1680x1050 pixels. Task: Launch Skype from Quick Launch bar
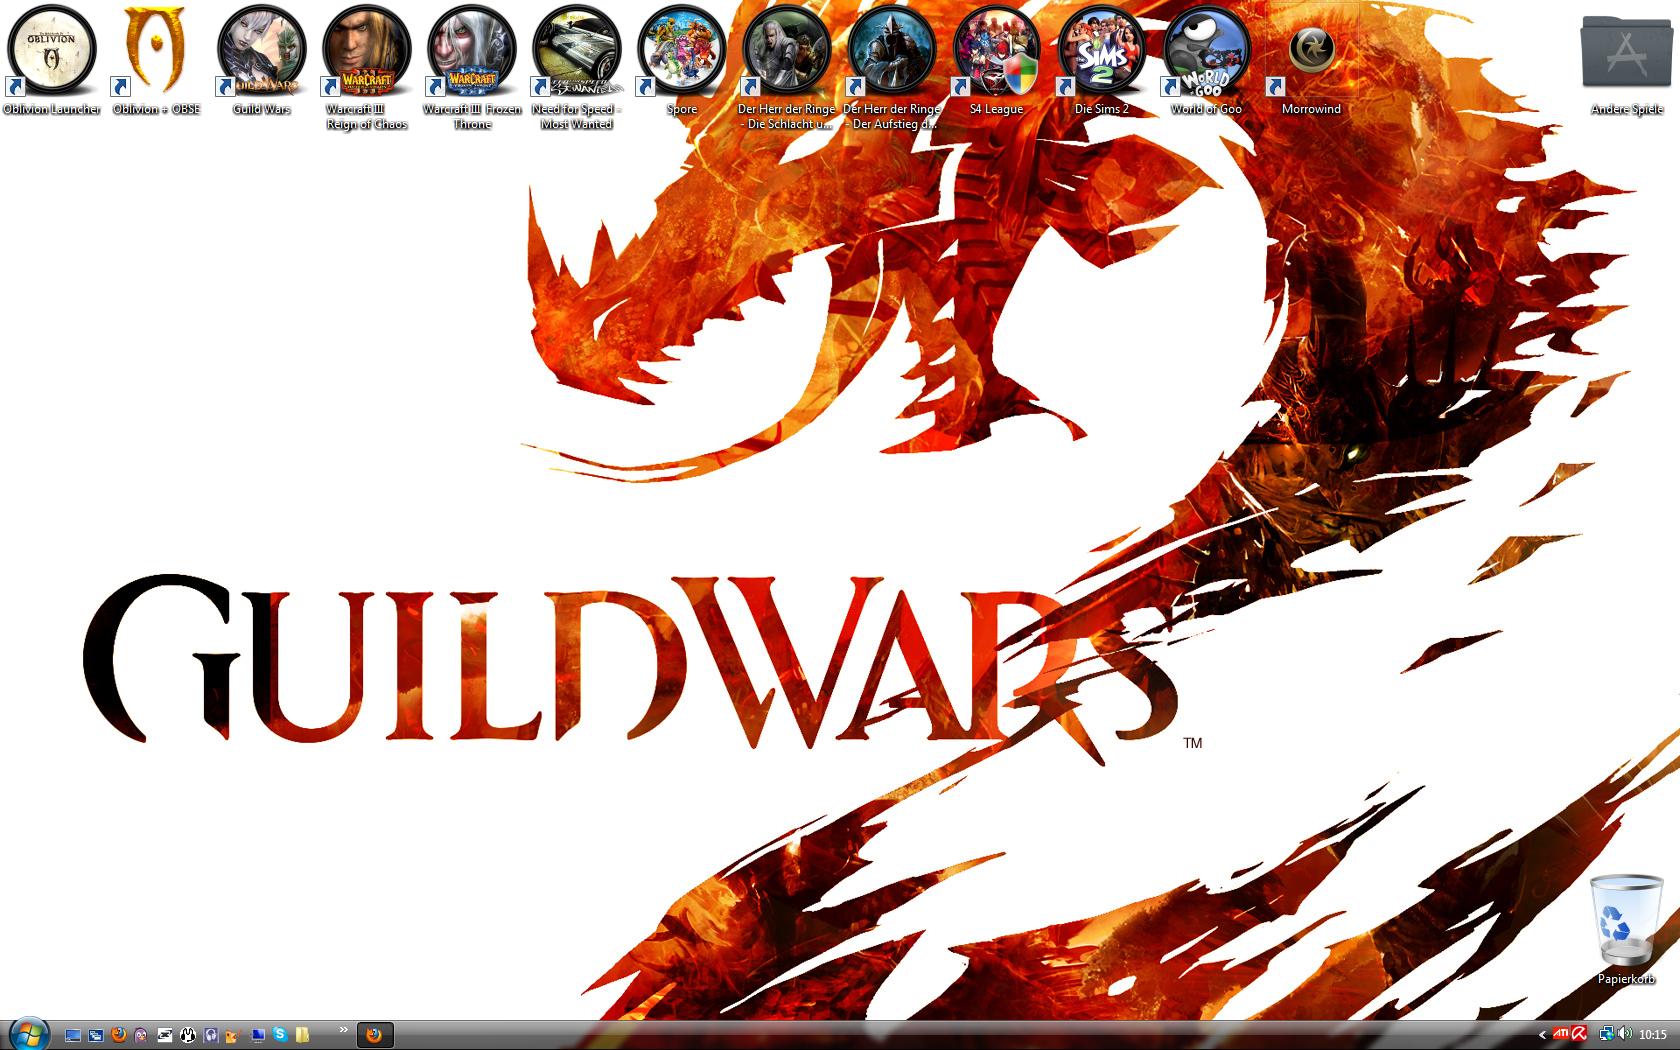coord(281,1035)
